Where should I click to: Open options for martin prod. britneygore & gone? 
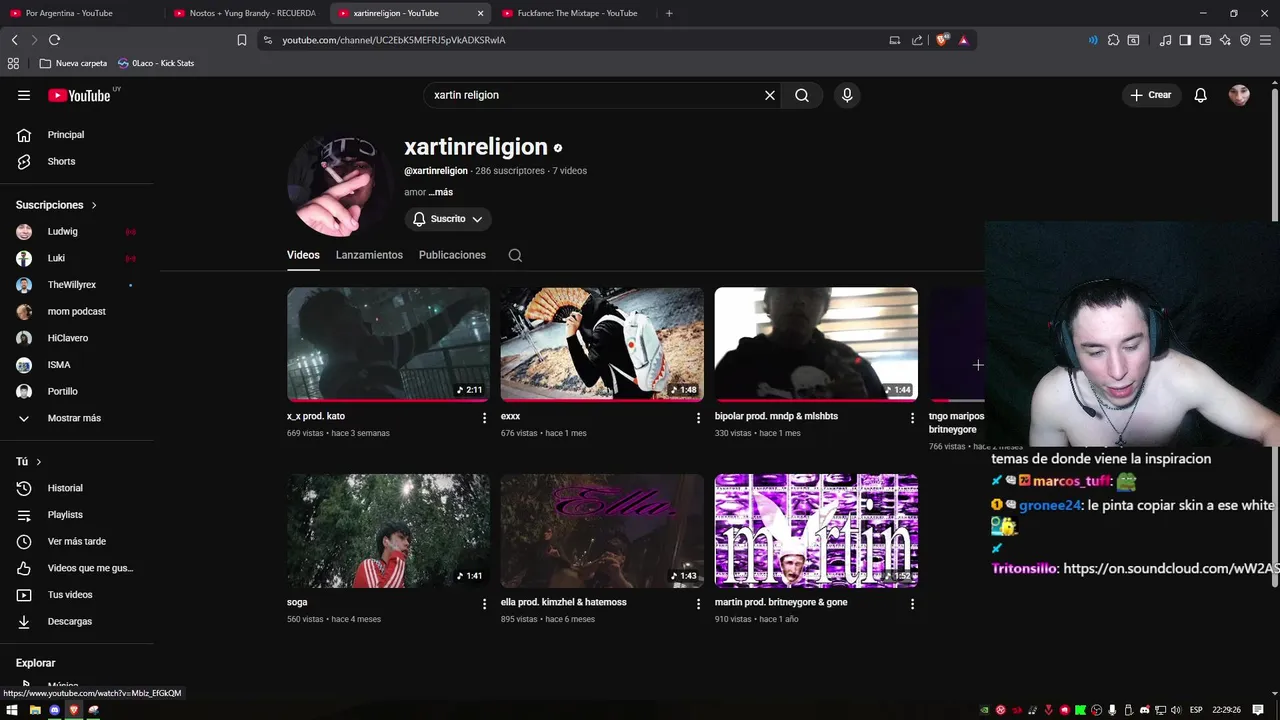[912, 604]
